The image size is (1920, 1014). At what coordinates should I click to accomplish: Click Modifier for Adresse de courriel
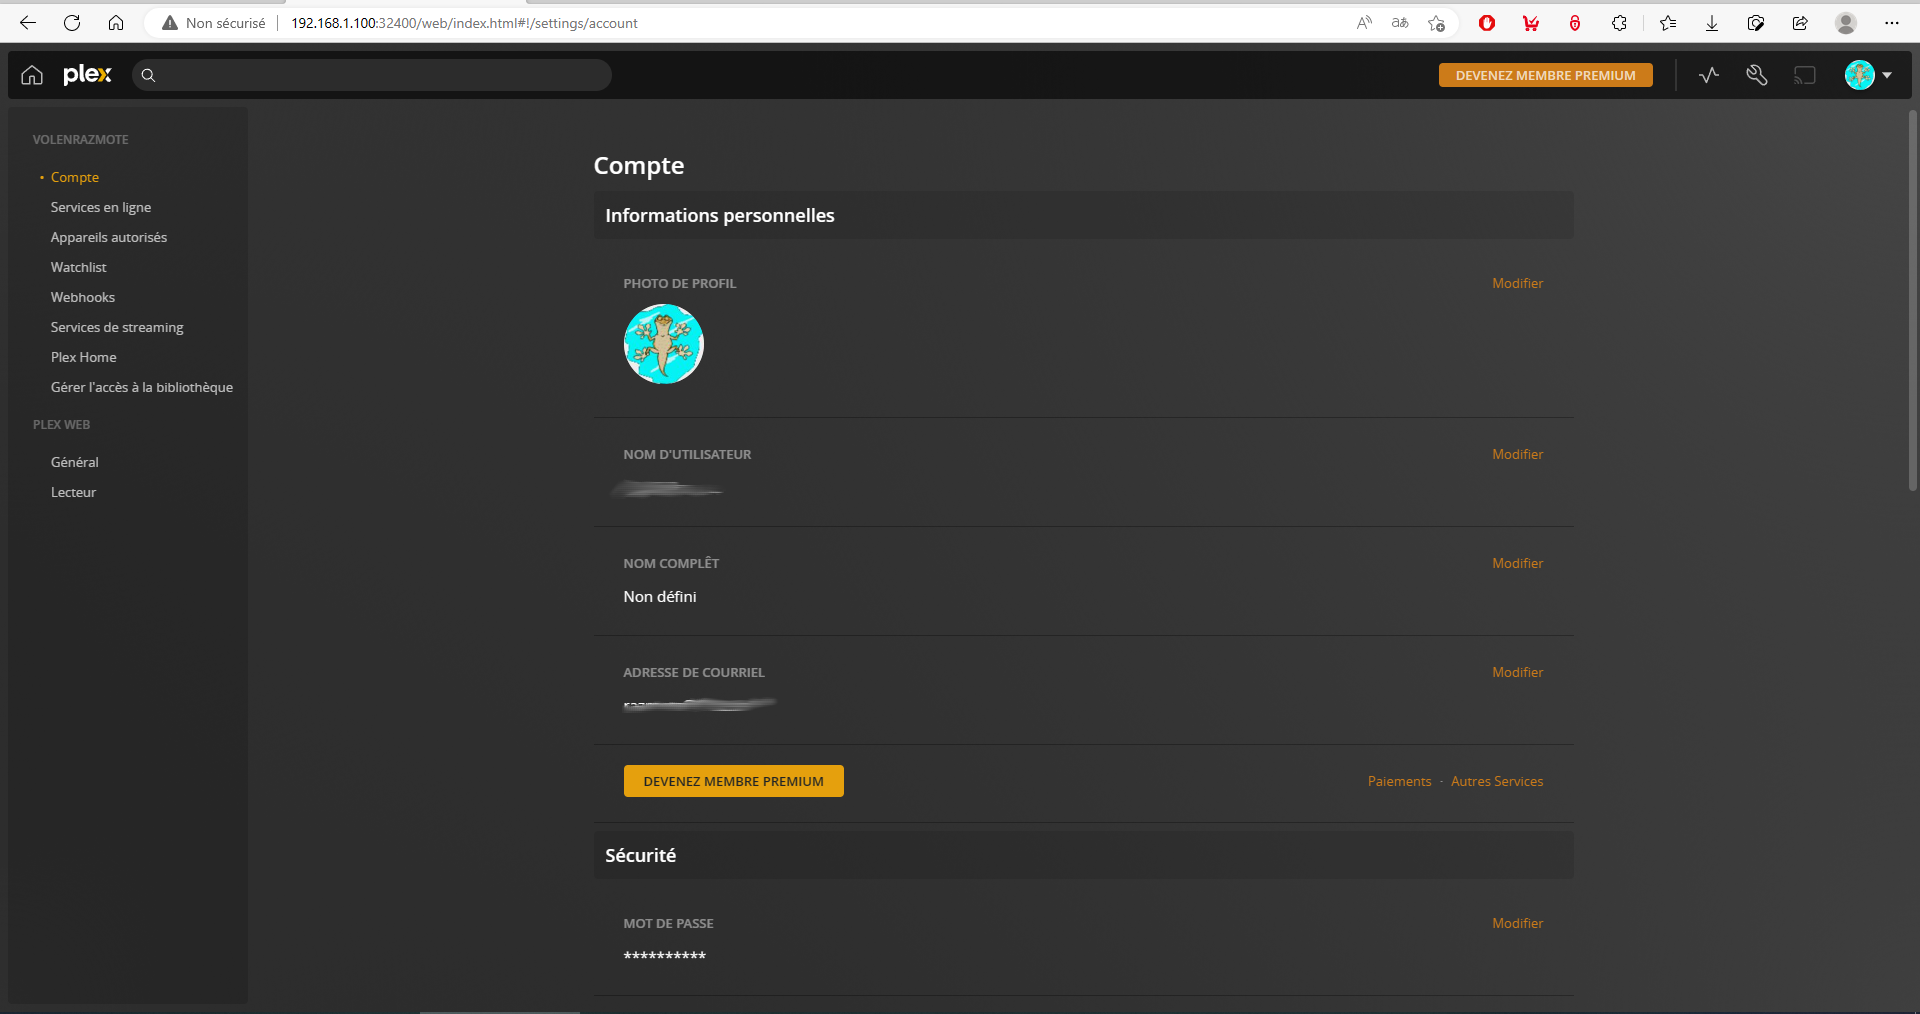tap(1518, 672)
